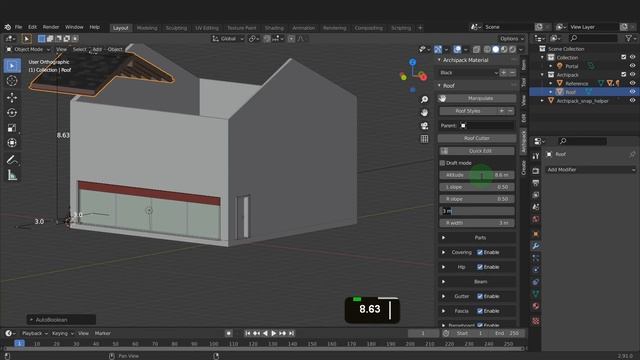
Task: Open the Material properties sphere icon
Action: click(536, 306)
